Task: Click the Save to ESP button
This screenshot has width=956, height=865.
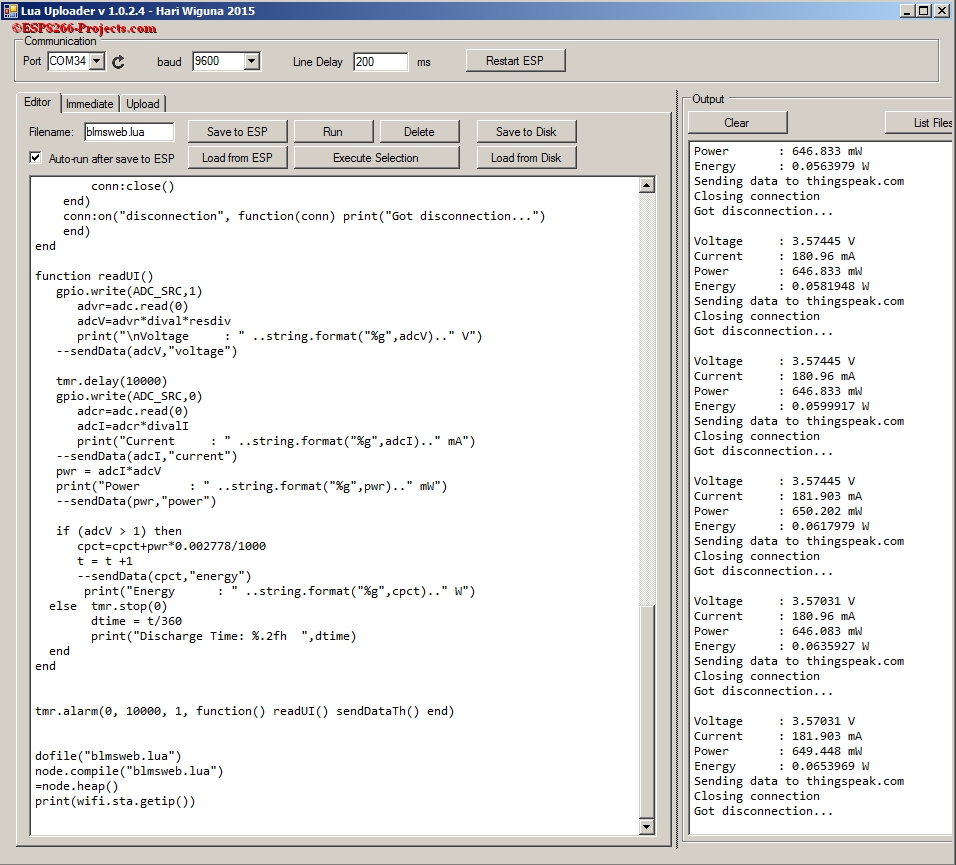Action: (x=237, y=132)
